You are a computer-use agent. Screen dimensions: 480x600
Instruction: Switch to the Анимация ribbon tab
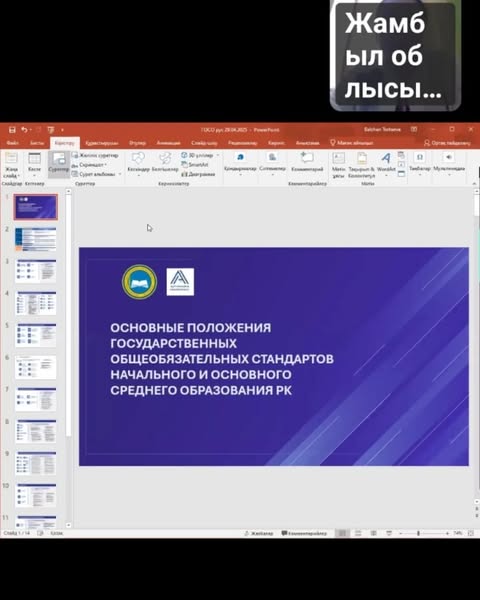coord(168,143)
